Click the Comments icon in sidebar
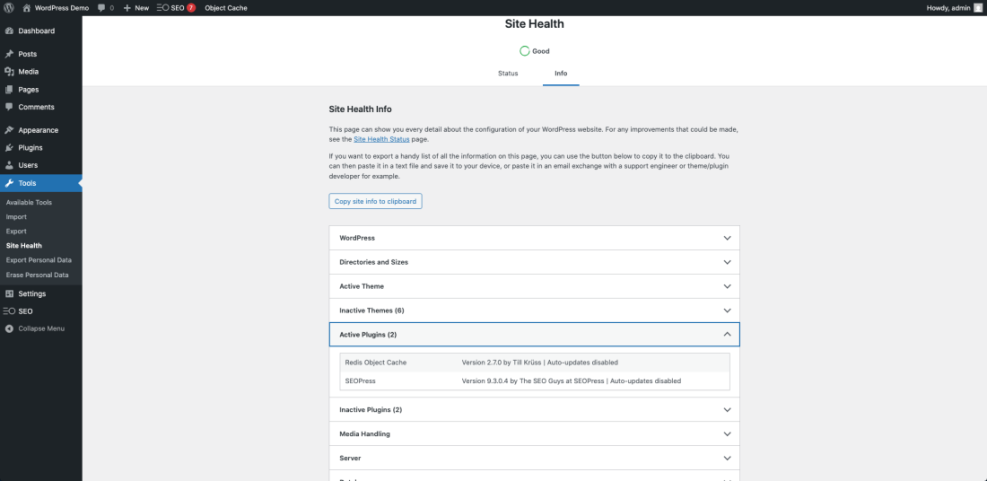This screenshot has width=987, height=481. (x=9, y=107)
